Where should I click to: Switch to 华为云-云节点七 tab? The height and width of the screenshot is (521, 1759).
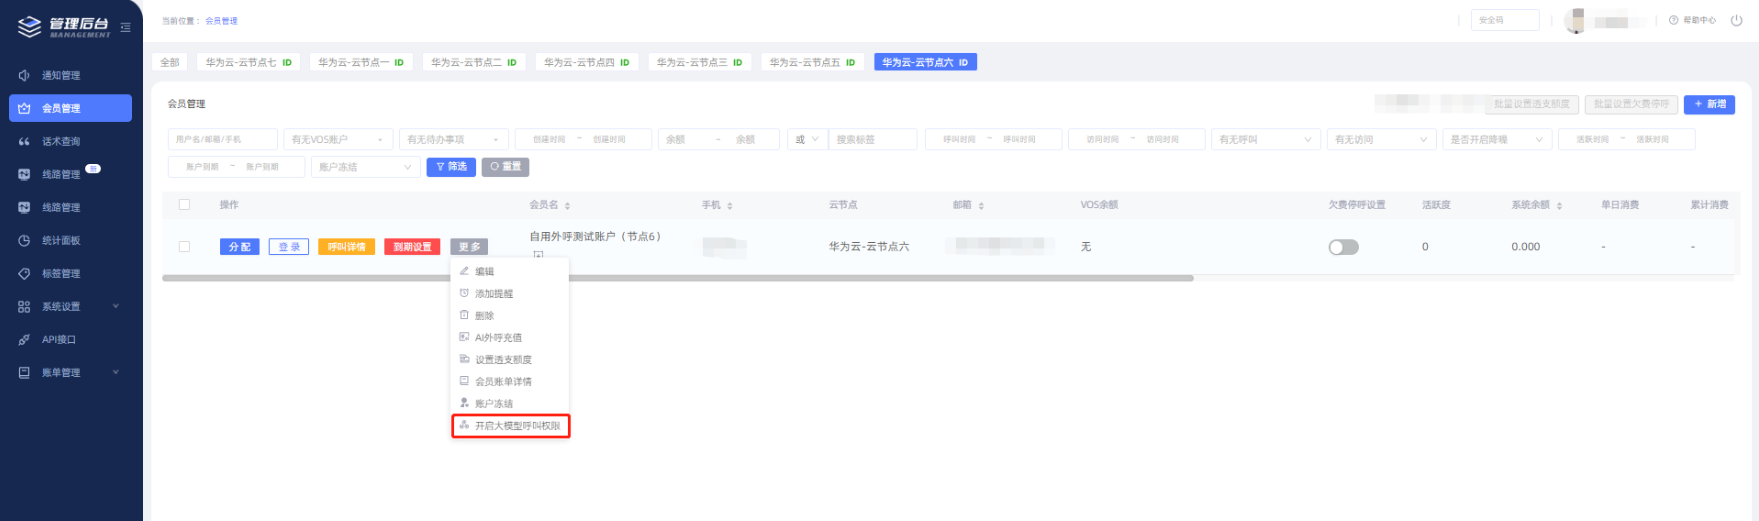(x=248, y=62)
